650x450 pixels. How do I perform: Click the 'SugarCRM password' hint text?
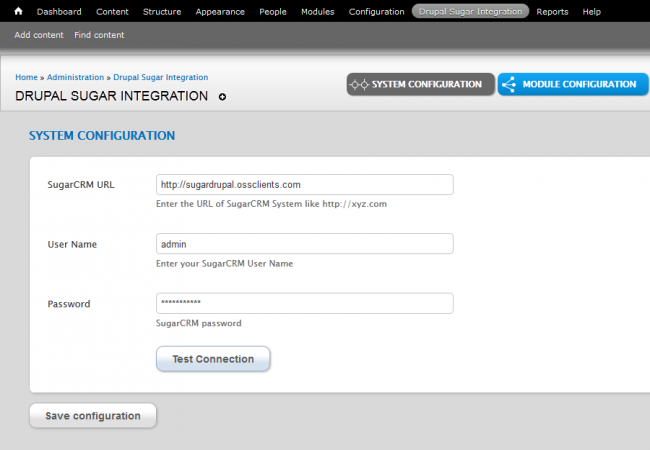(199, 323)
